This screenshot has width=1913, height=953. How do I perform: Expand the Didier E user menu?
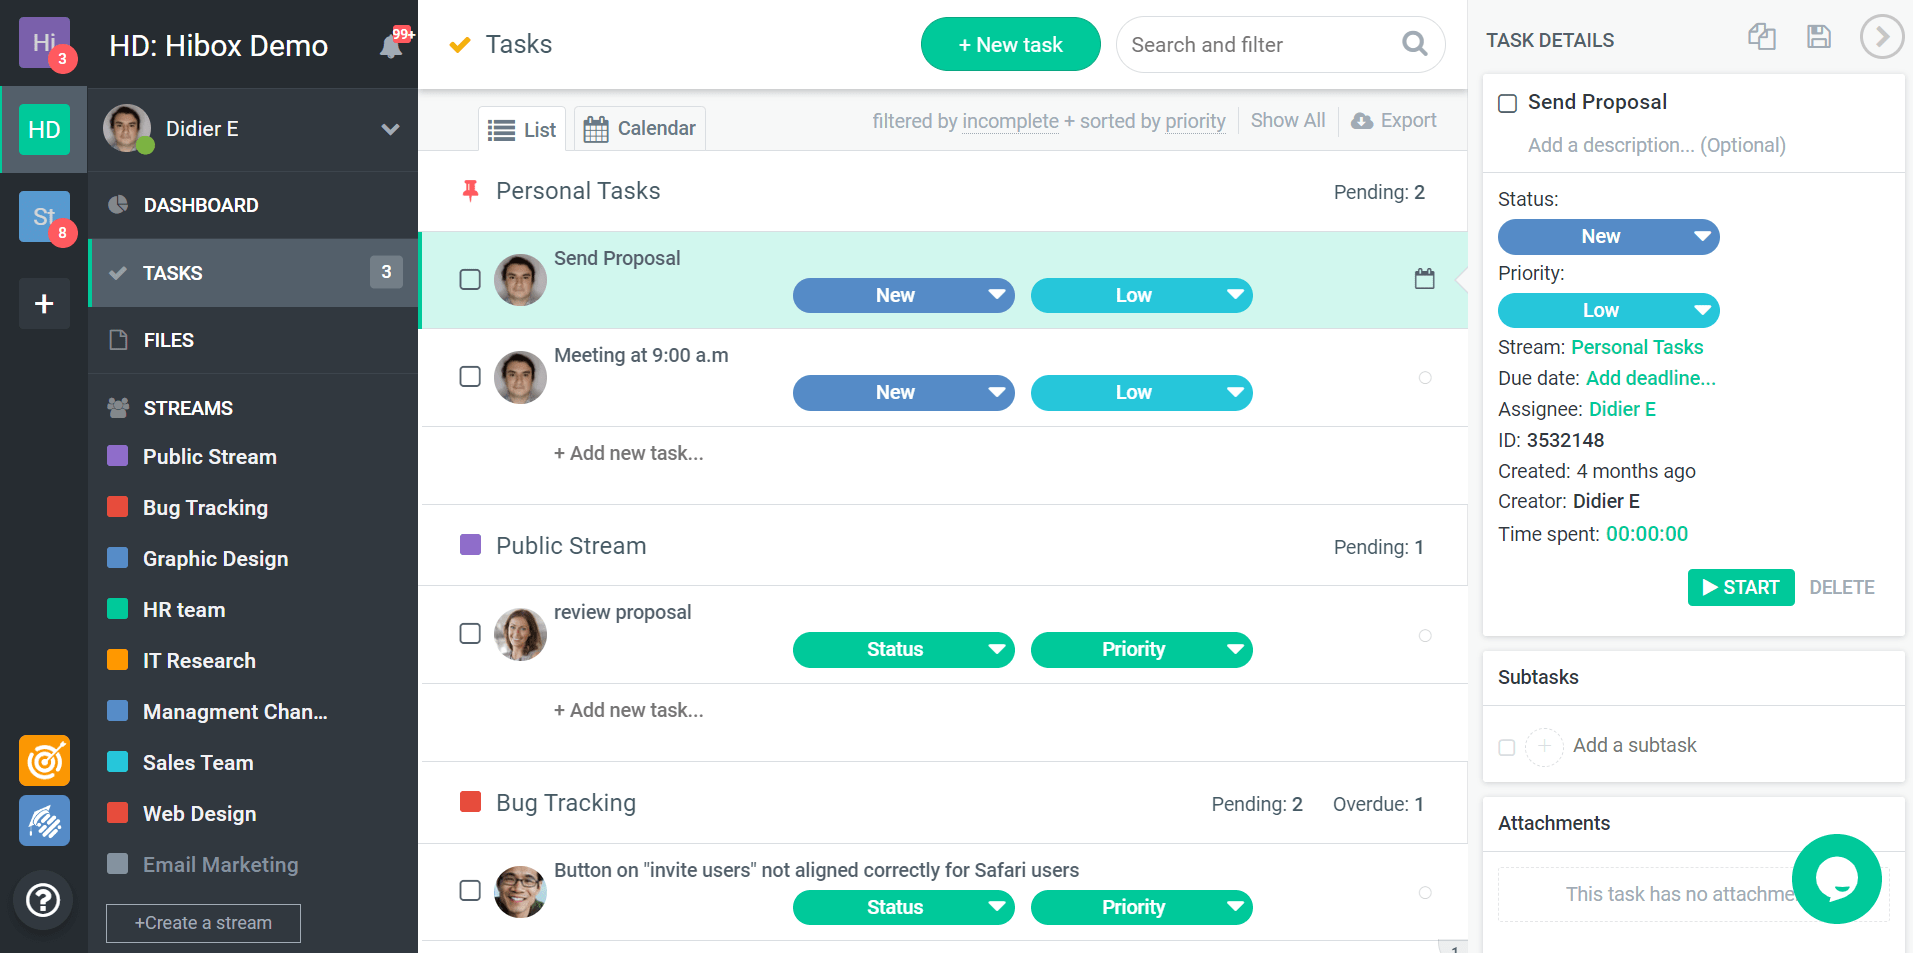tap(390, 129)
